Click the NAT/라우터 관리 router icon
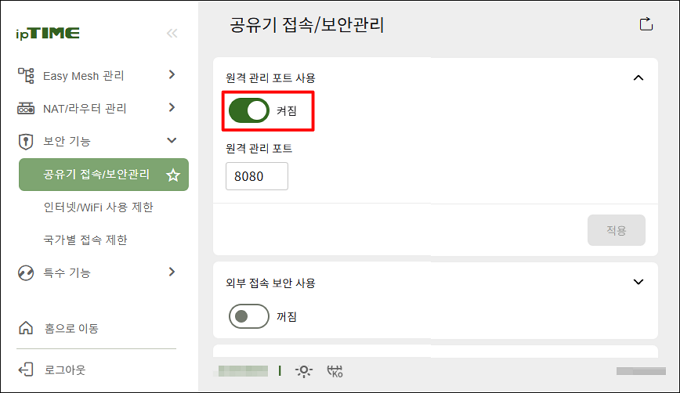 tap(26, 108)
